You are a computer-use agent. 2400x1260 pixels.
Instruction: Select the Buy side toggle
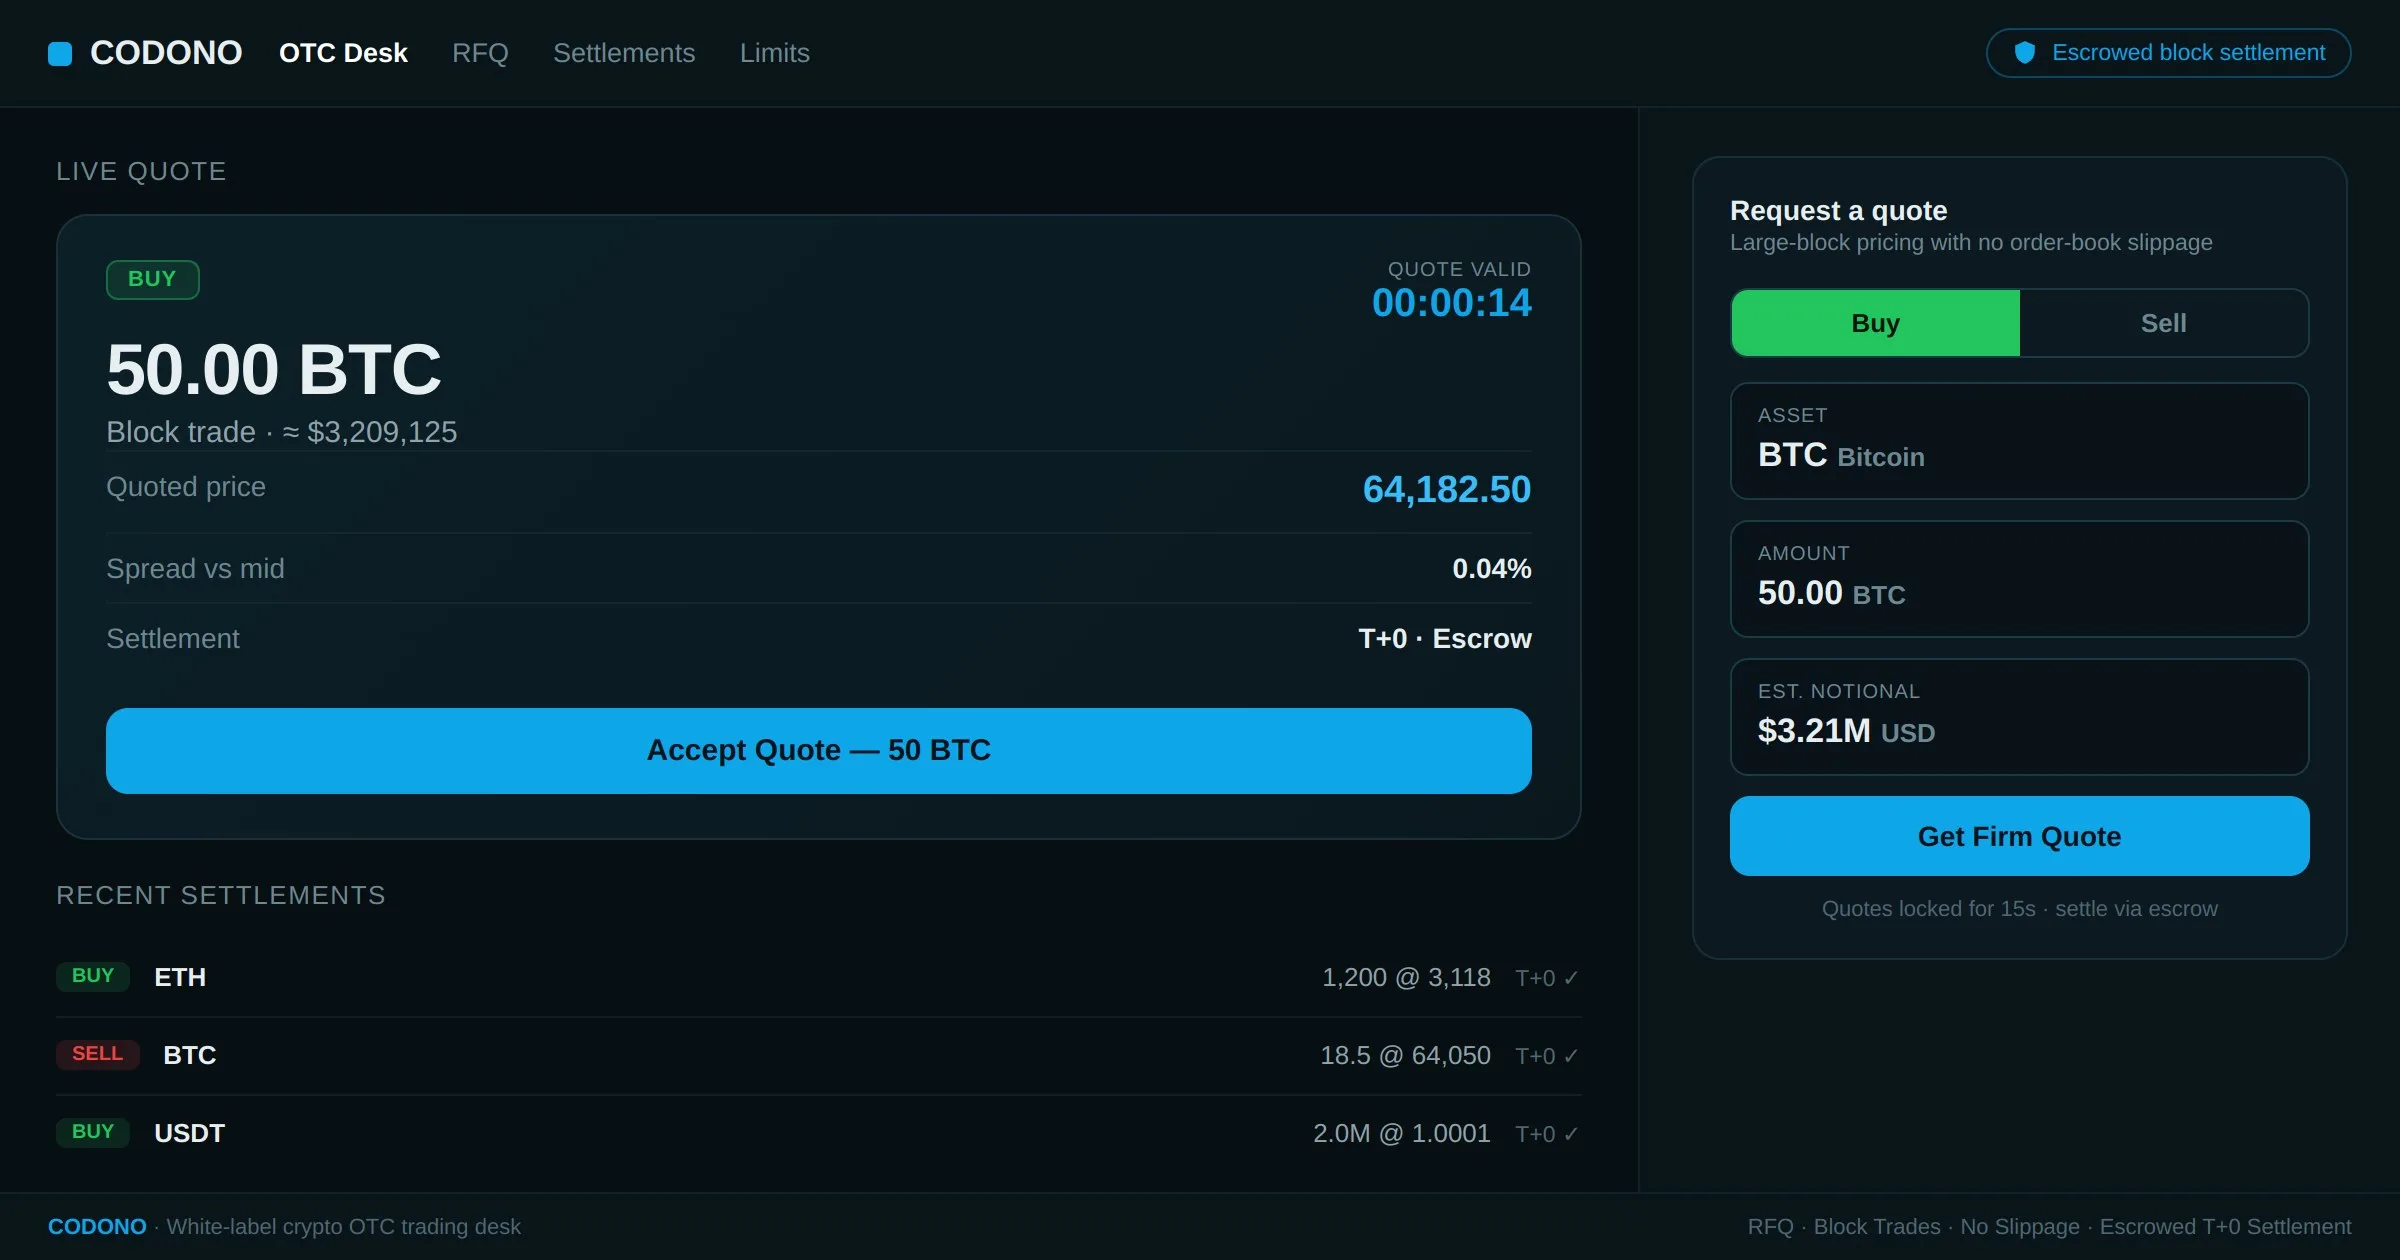pos(1875,323)
